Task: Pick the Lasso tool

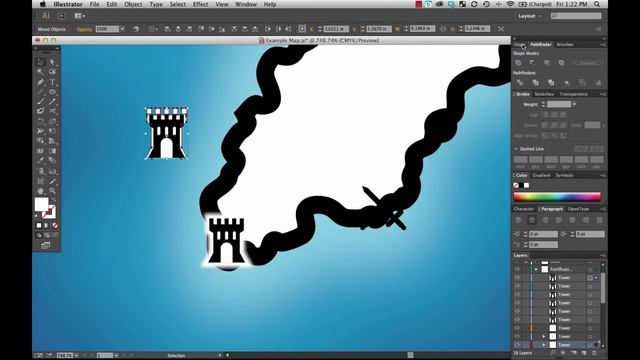Action: coord(53,72)
